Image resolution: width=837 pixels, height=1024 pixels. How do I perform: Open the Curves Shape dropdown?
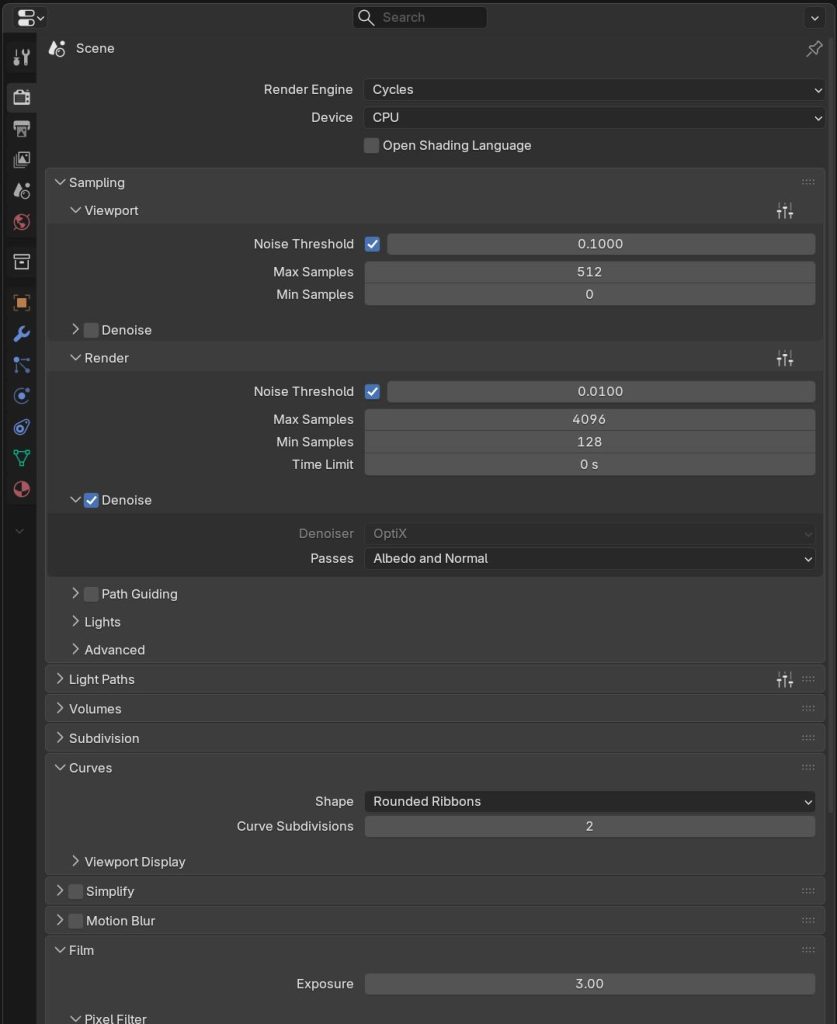pos(589,802)
